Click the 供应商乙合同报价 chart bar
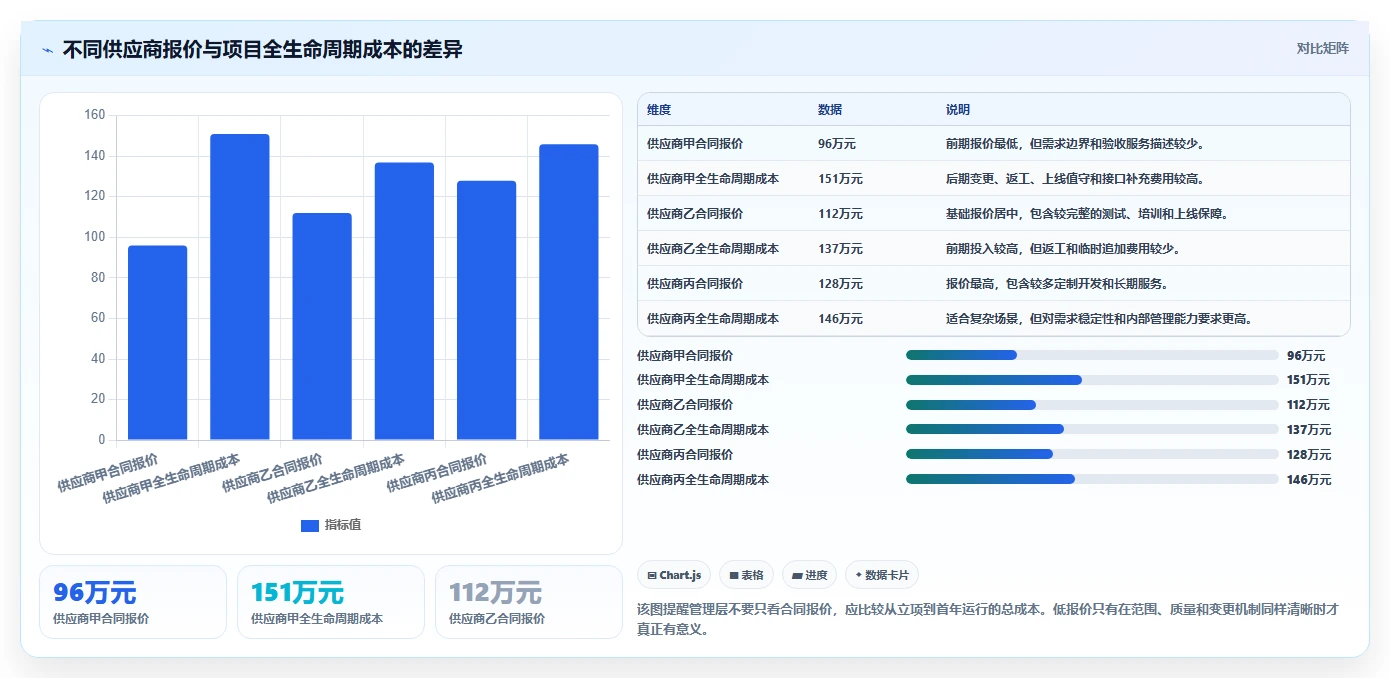The width and height of the screenshot is (1390, 678). click(x=322, y=326)
